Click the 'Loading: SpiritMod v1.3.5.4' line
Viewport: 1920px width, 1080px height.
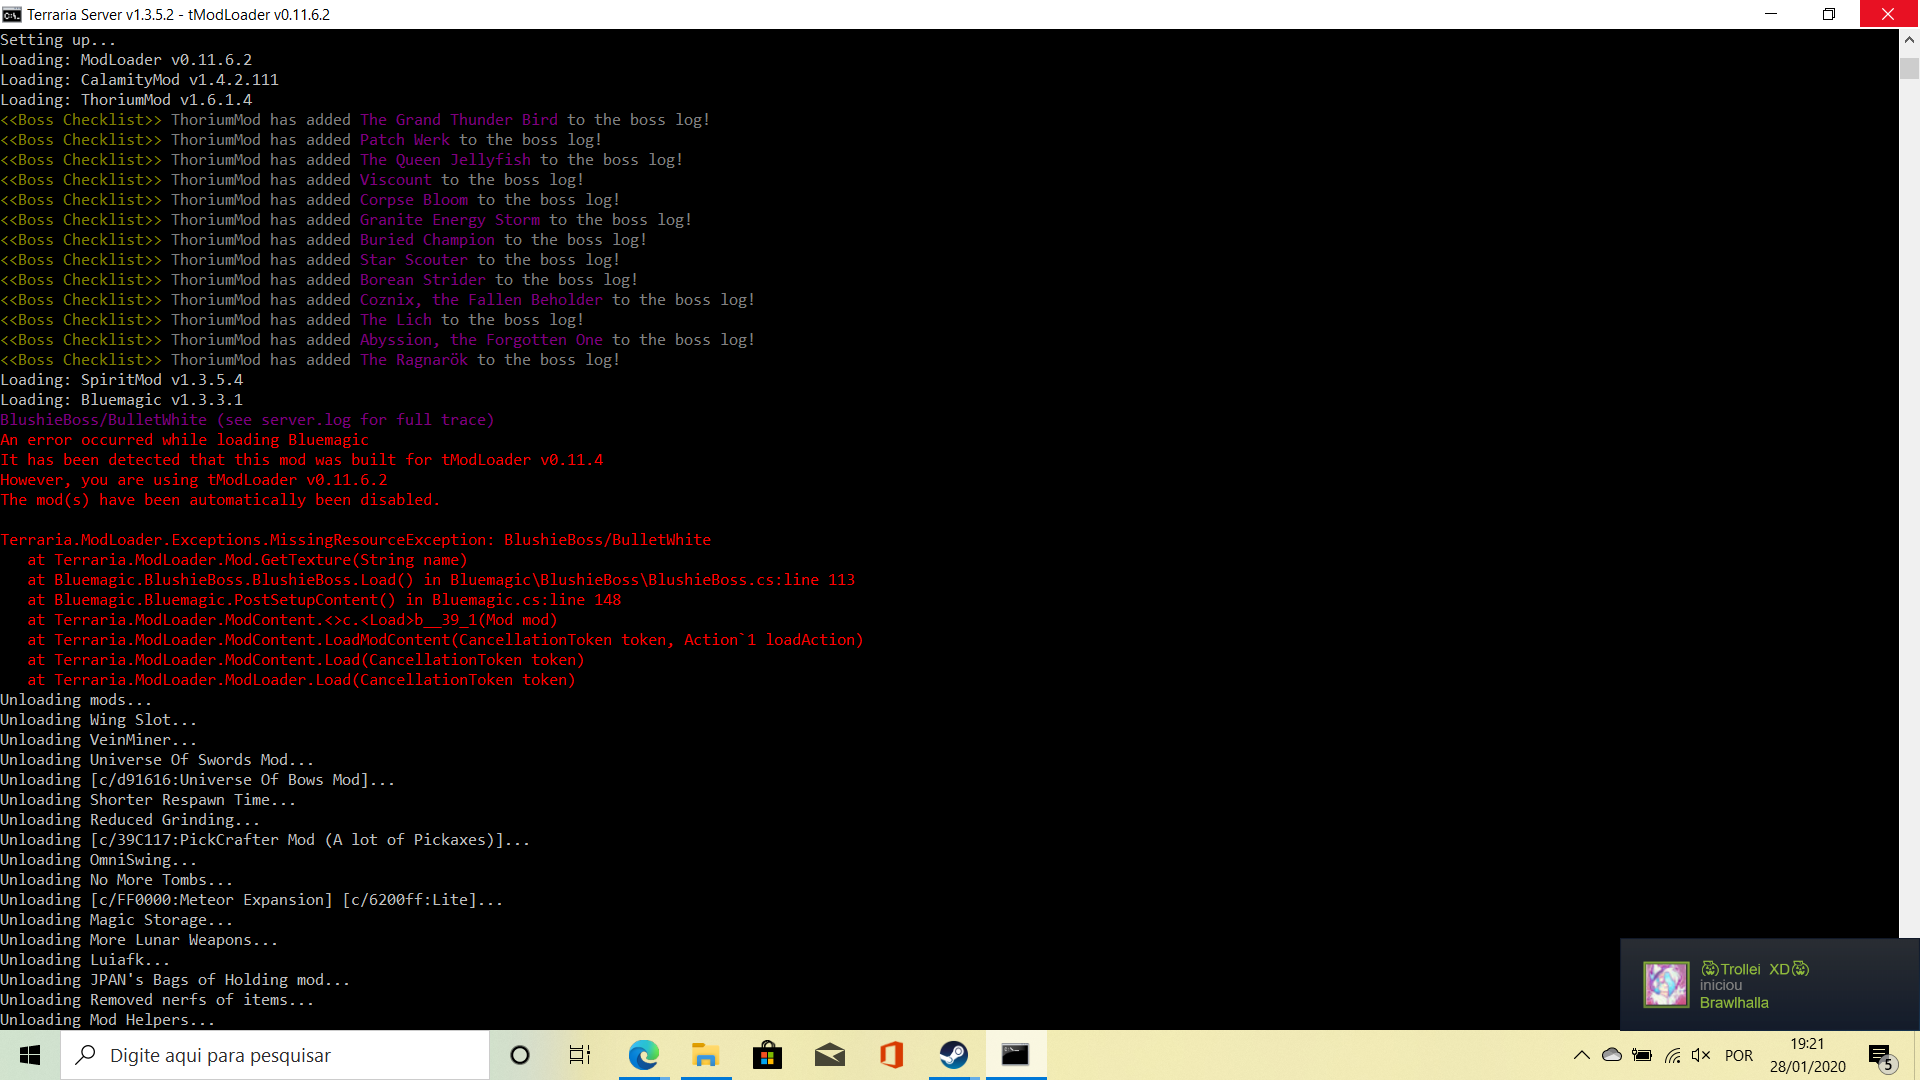click(x=122, y=380)
